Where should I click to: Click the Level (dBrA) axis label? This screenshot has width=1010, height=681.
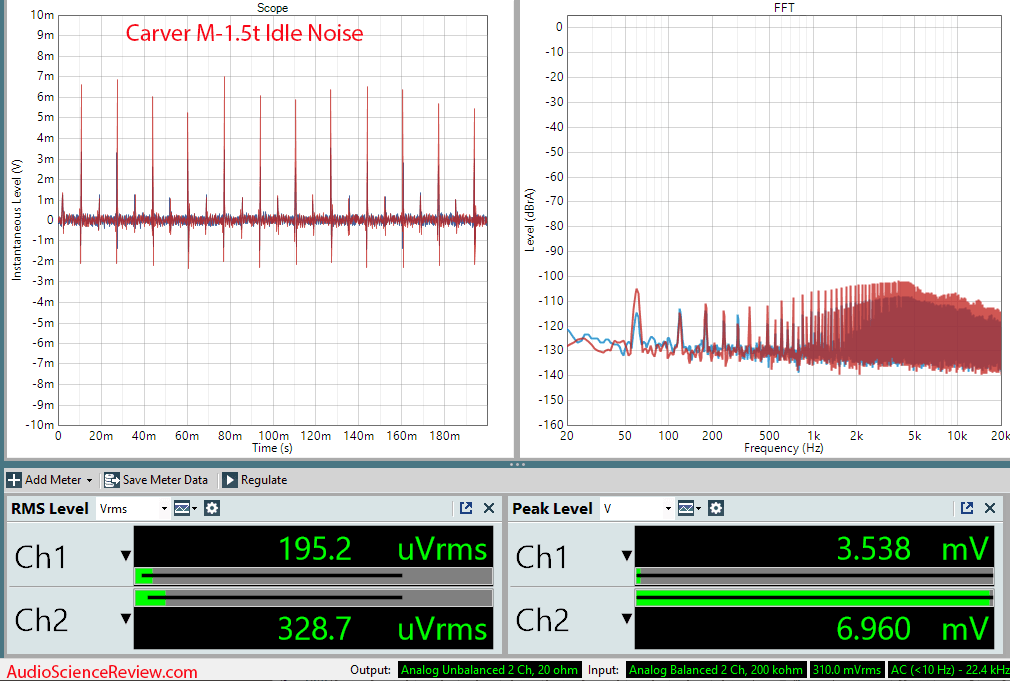[x=529, y=220]
